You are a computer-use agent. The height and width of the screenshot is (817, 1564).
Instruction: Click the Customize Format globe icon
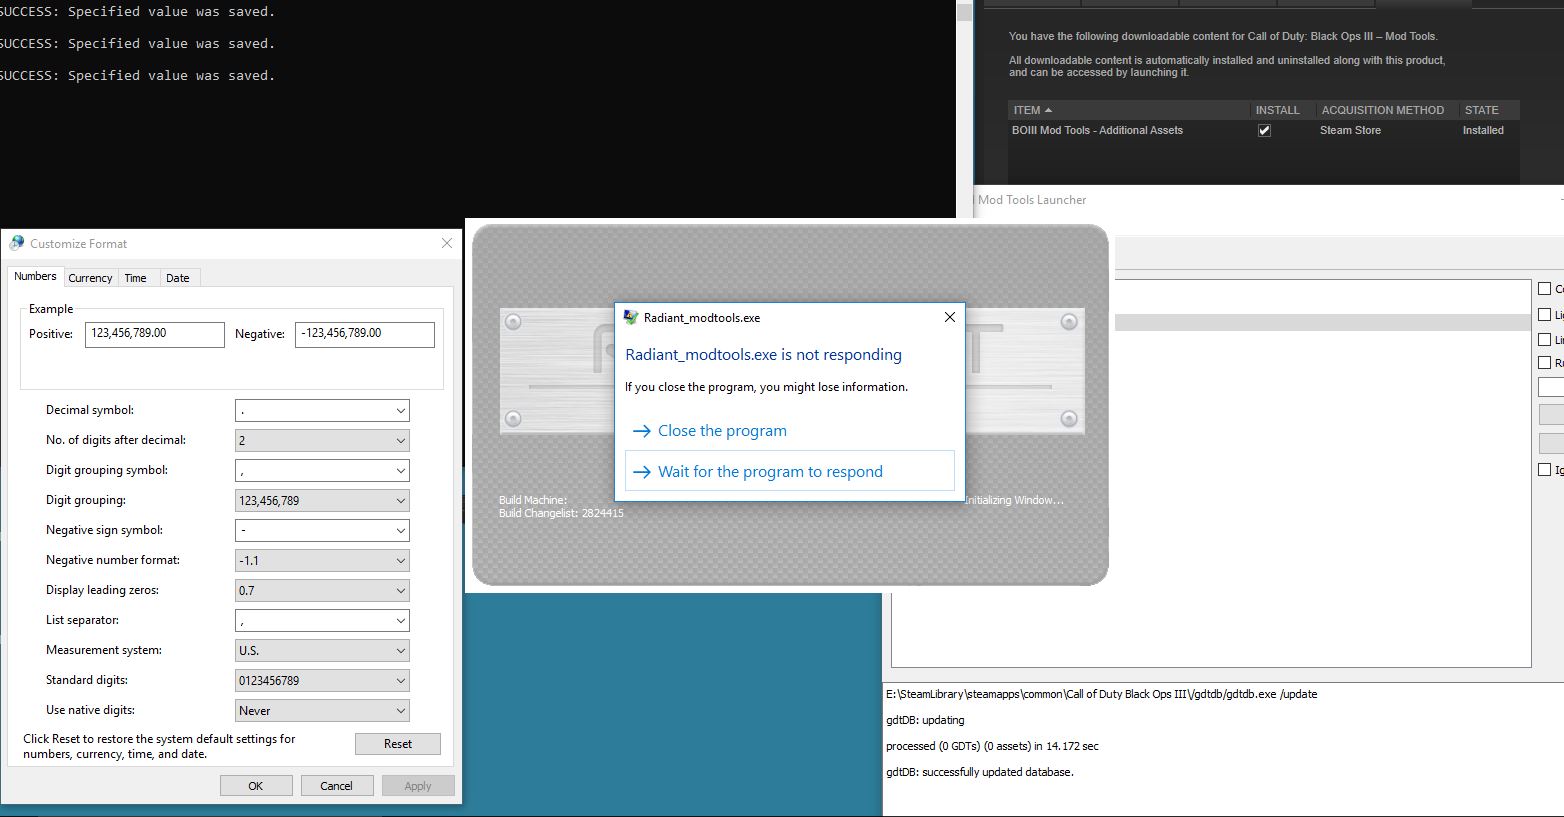pos(16,243)
